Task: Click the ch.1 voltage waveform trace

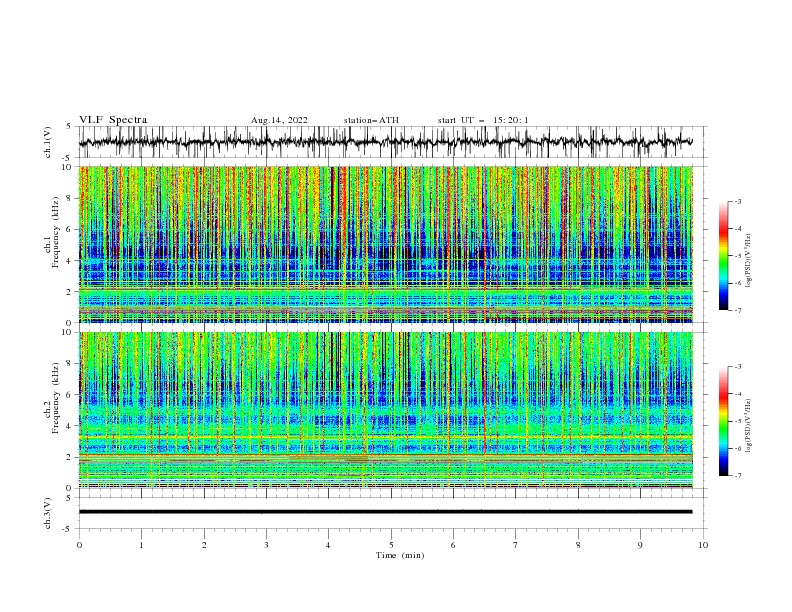Action: click(x=385, y=142)
